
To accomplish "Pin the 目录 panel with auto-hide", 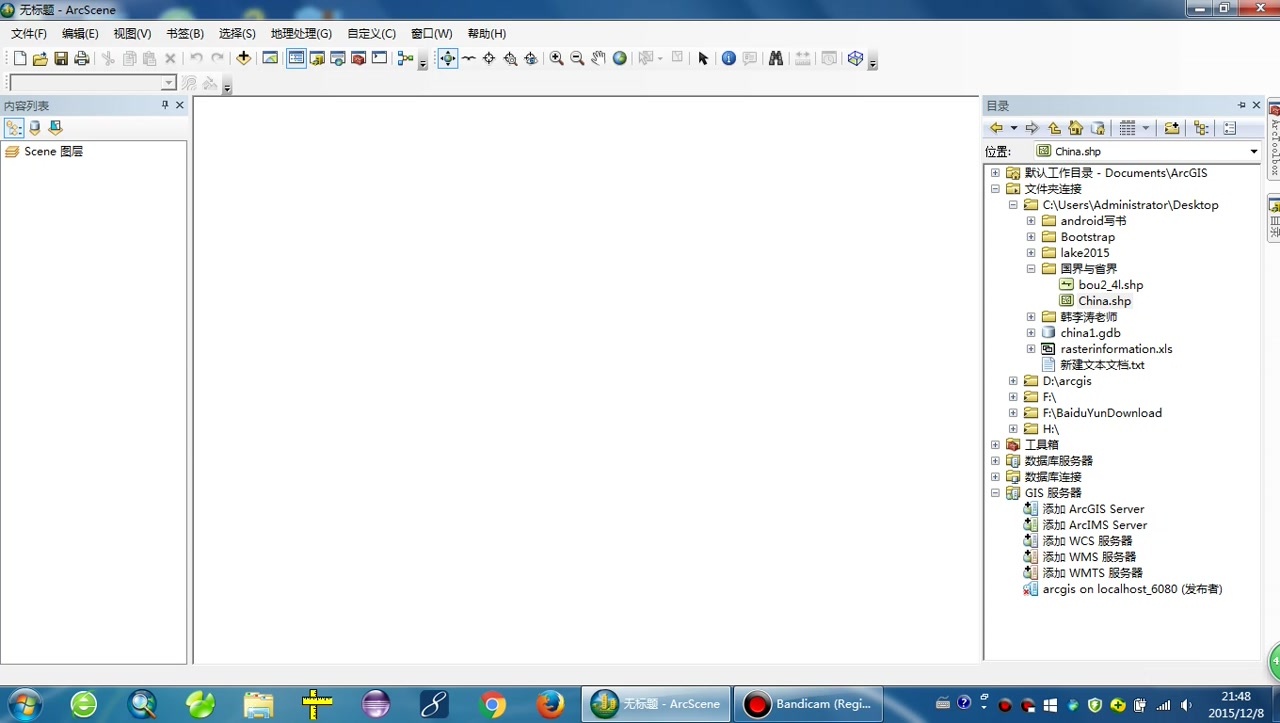I will pos(1242,105).
